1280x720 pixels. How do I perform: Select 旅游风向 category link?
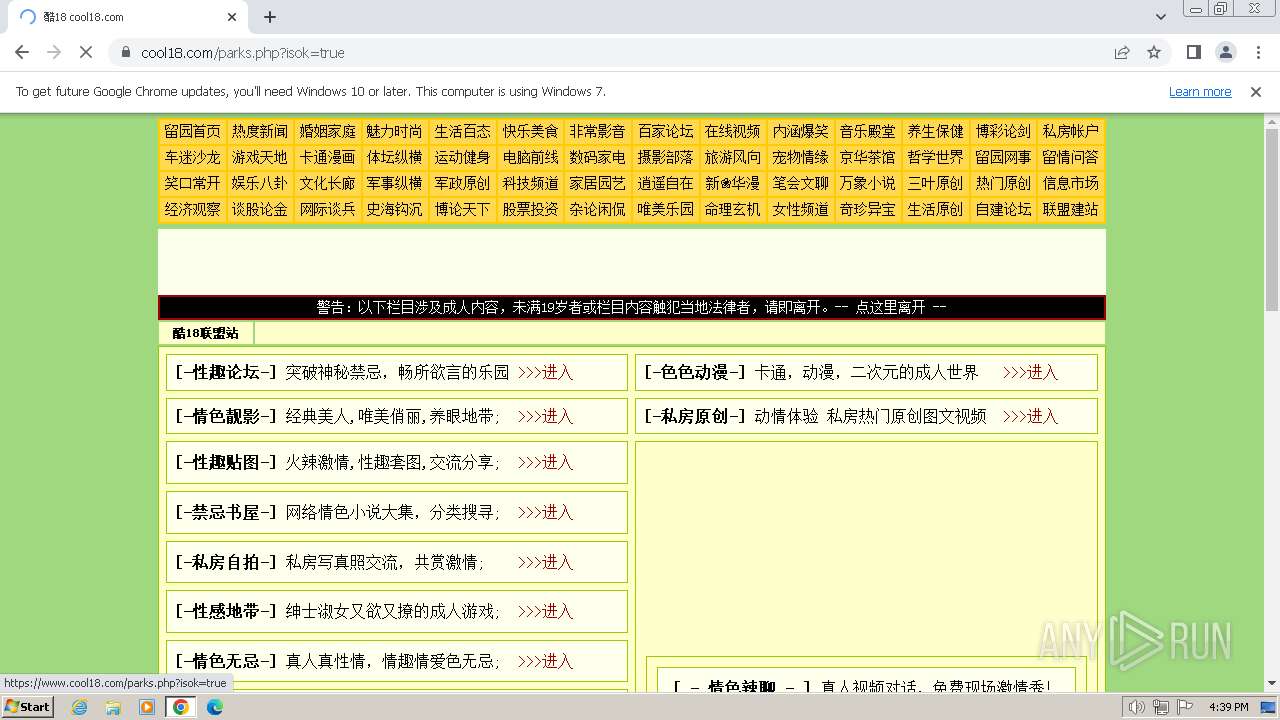[x=732, y=157]
